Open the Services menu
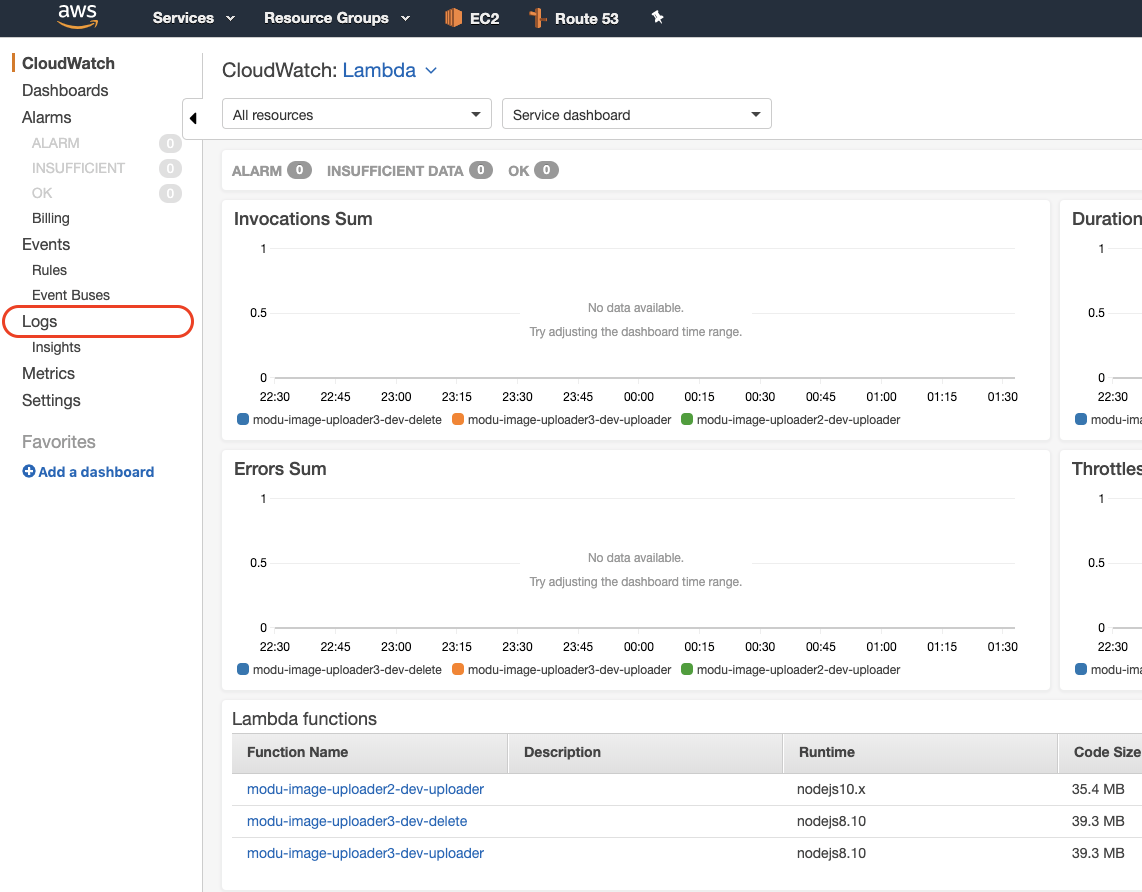The width and height of the screenshot is (1142, 892). click(193, 17)
